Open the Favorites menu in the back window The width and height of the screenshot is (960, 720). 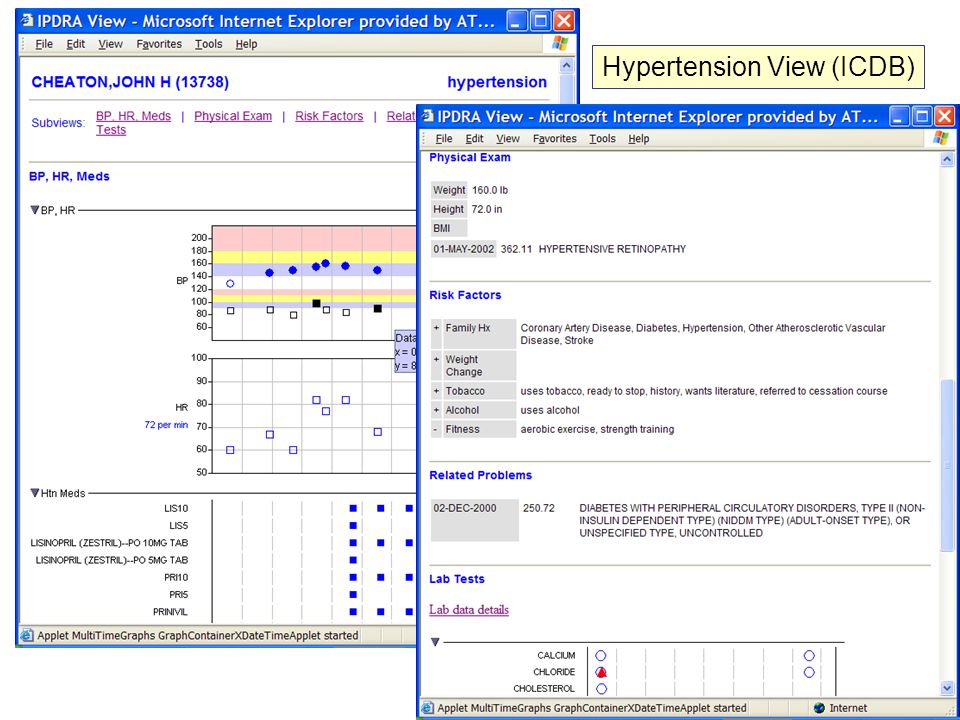click(x=159, y=44)
